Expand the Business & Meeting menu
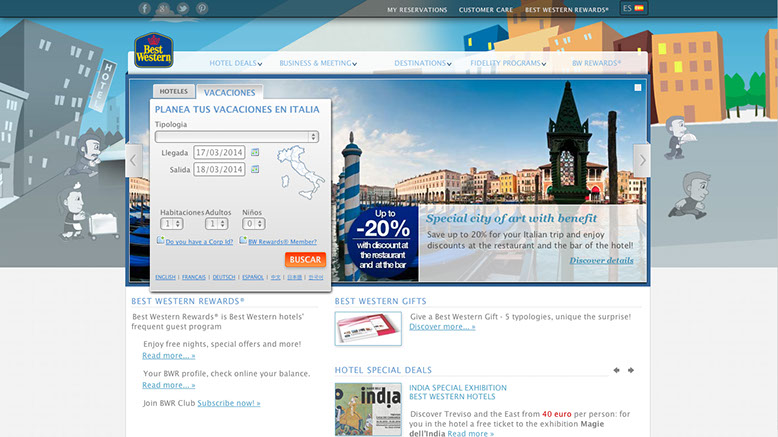The height and width of the screenshot is (437, 778). pyautogui.click(x=318, y=63)
